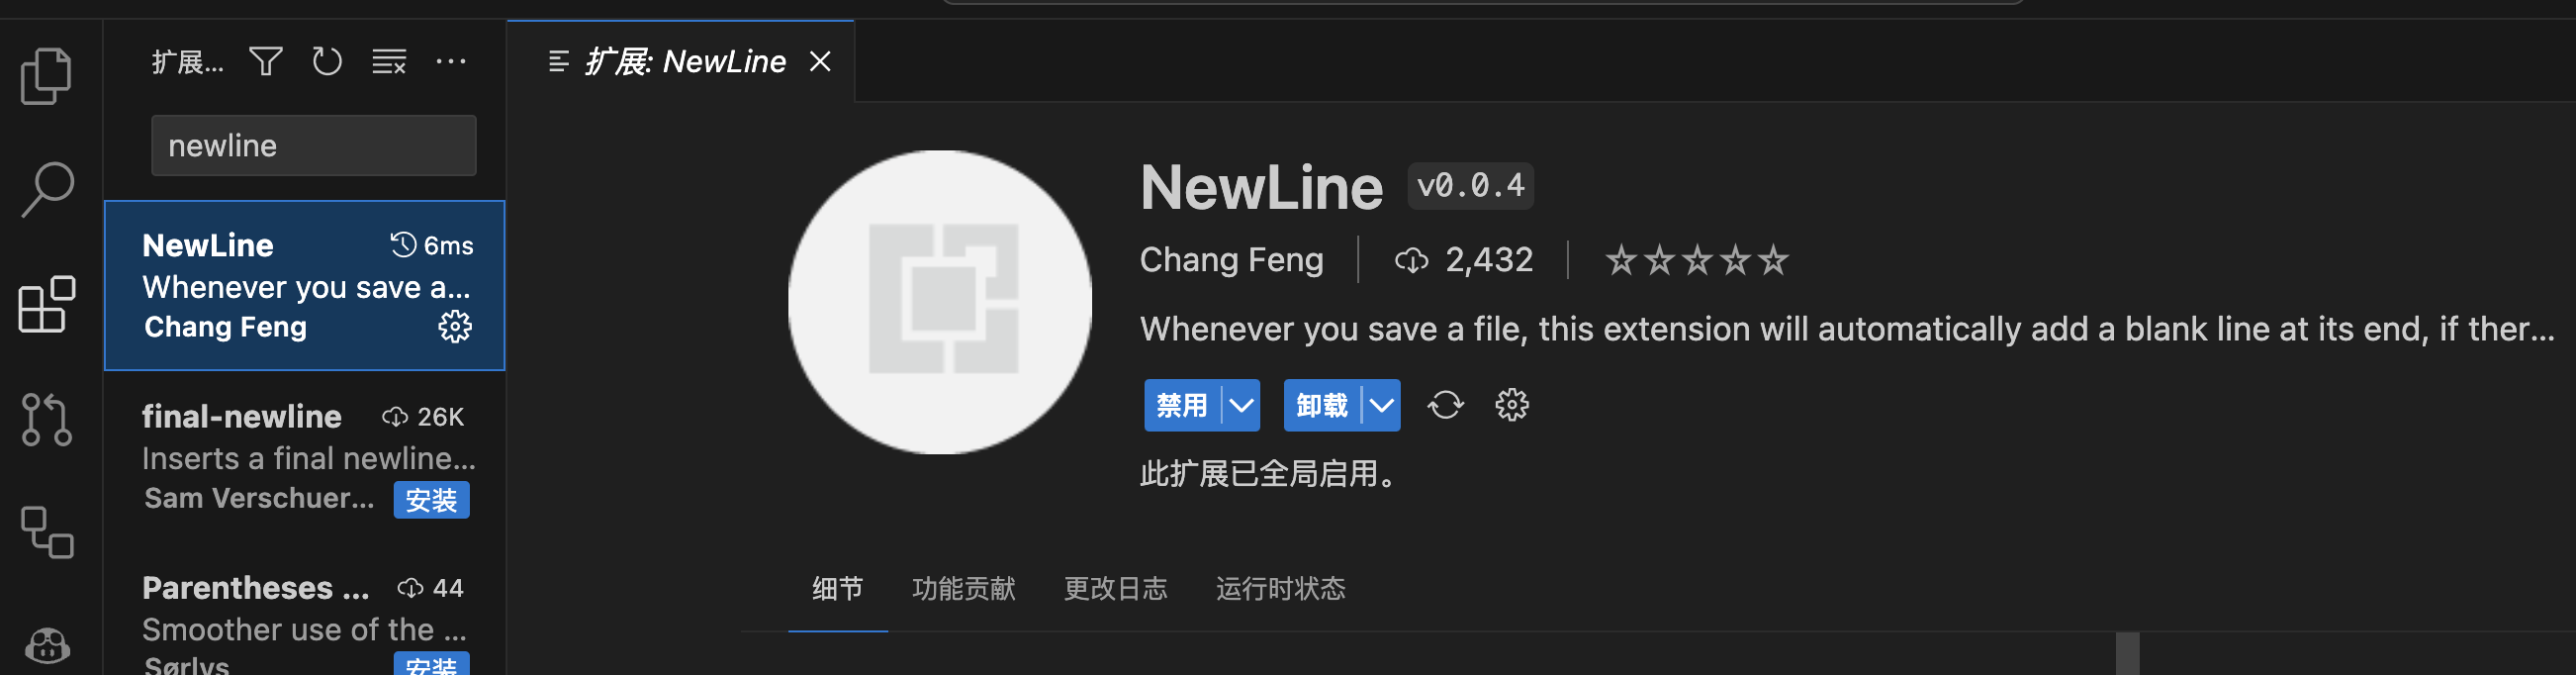2576x675 pixels.
Task: Click NewLine manage gear in list
Action: coord(455,327)
